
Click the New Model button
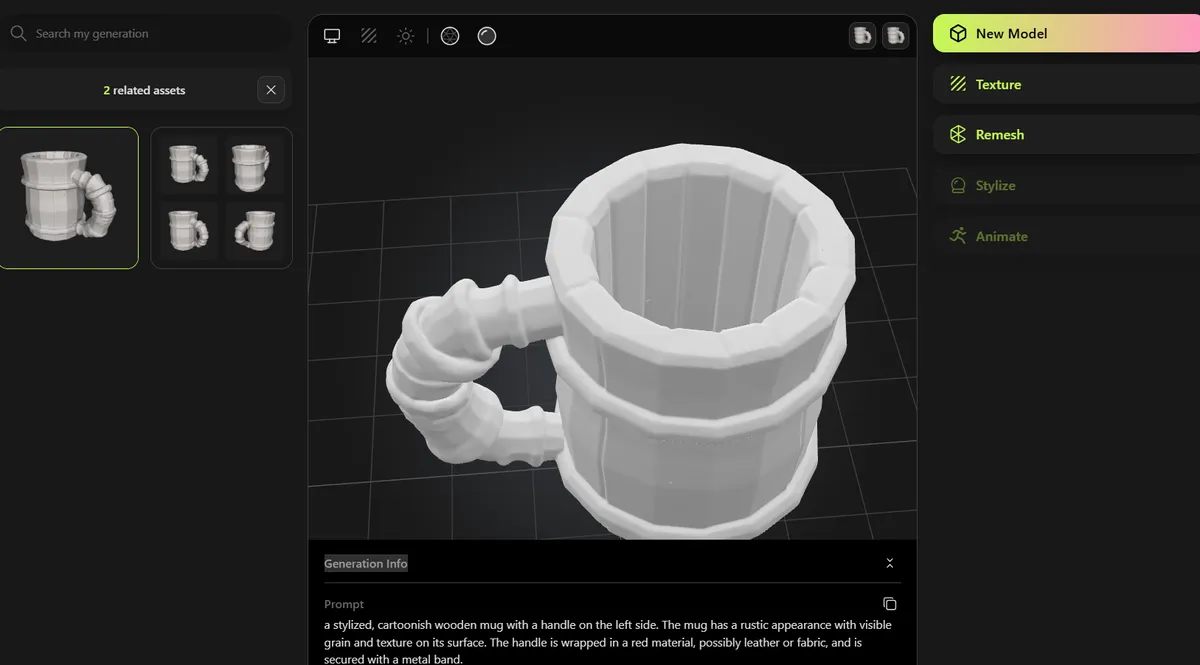click(x=1066, y=33)
